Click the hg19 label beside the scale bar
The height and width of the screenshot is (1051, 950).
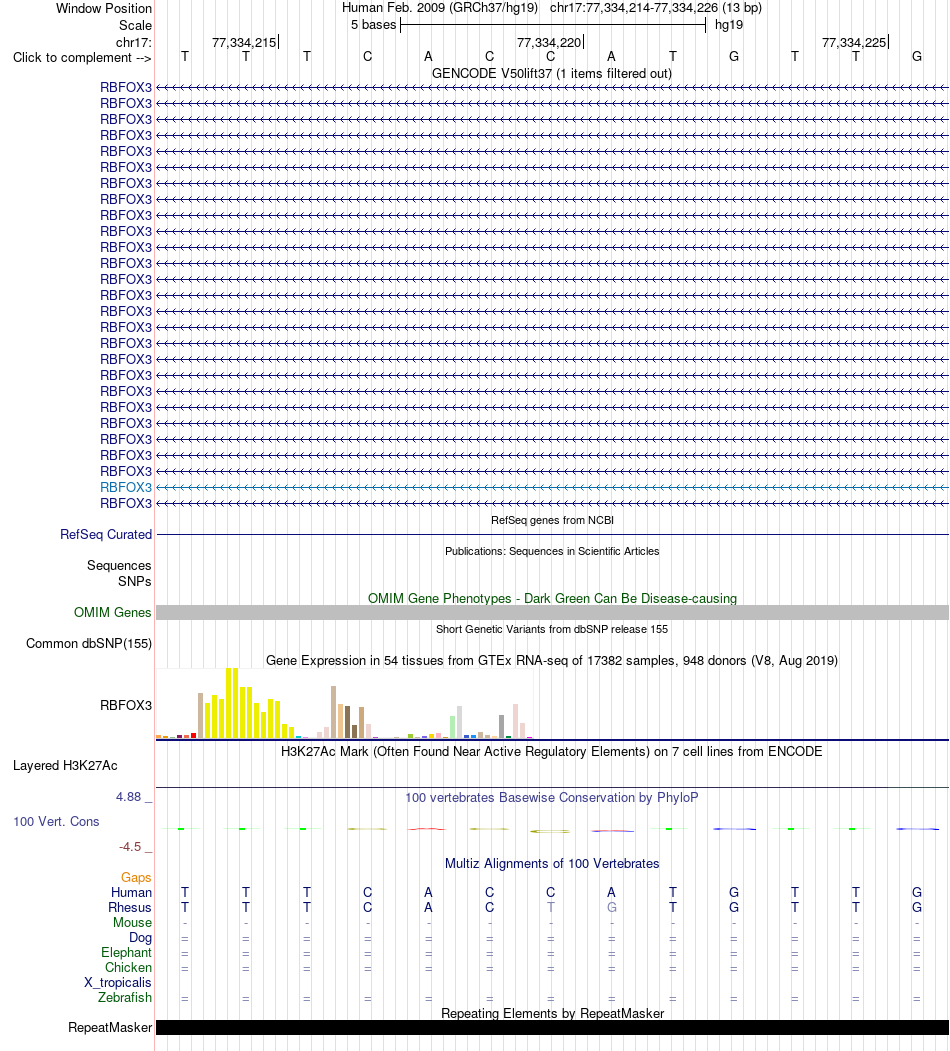coord(729,25)
